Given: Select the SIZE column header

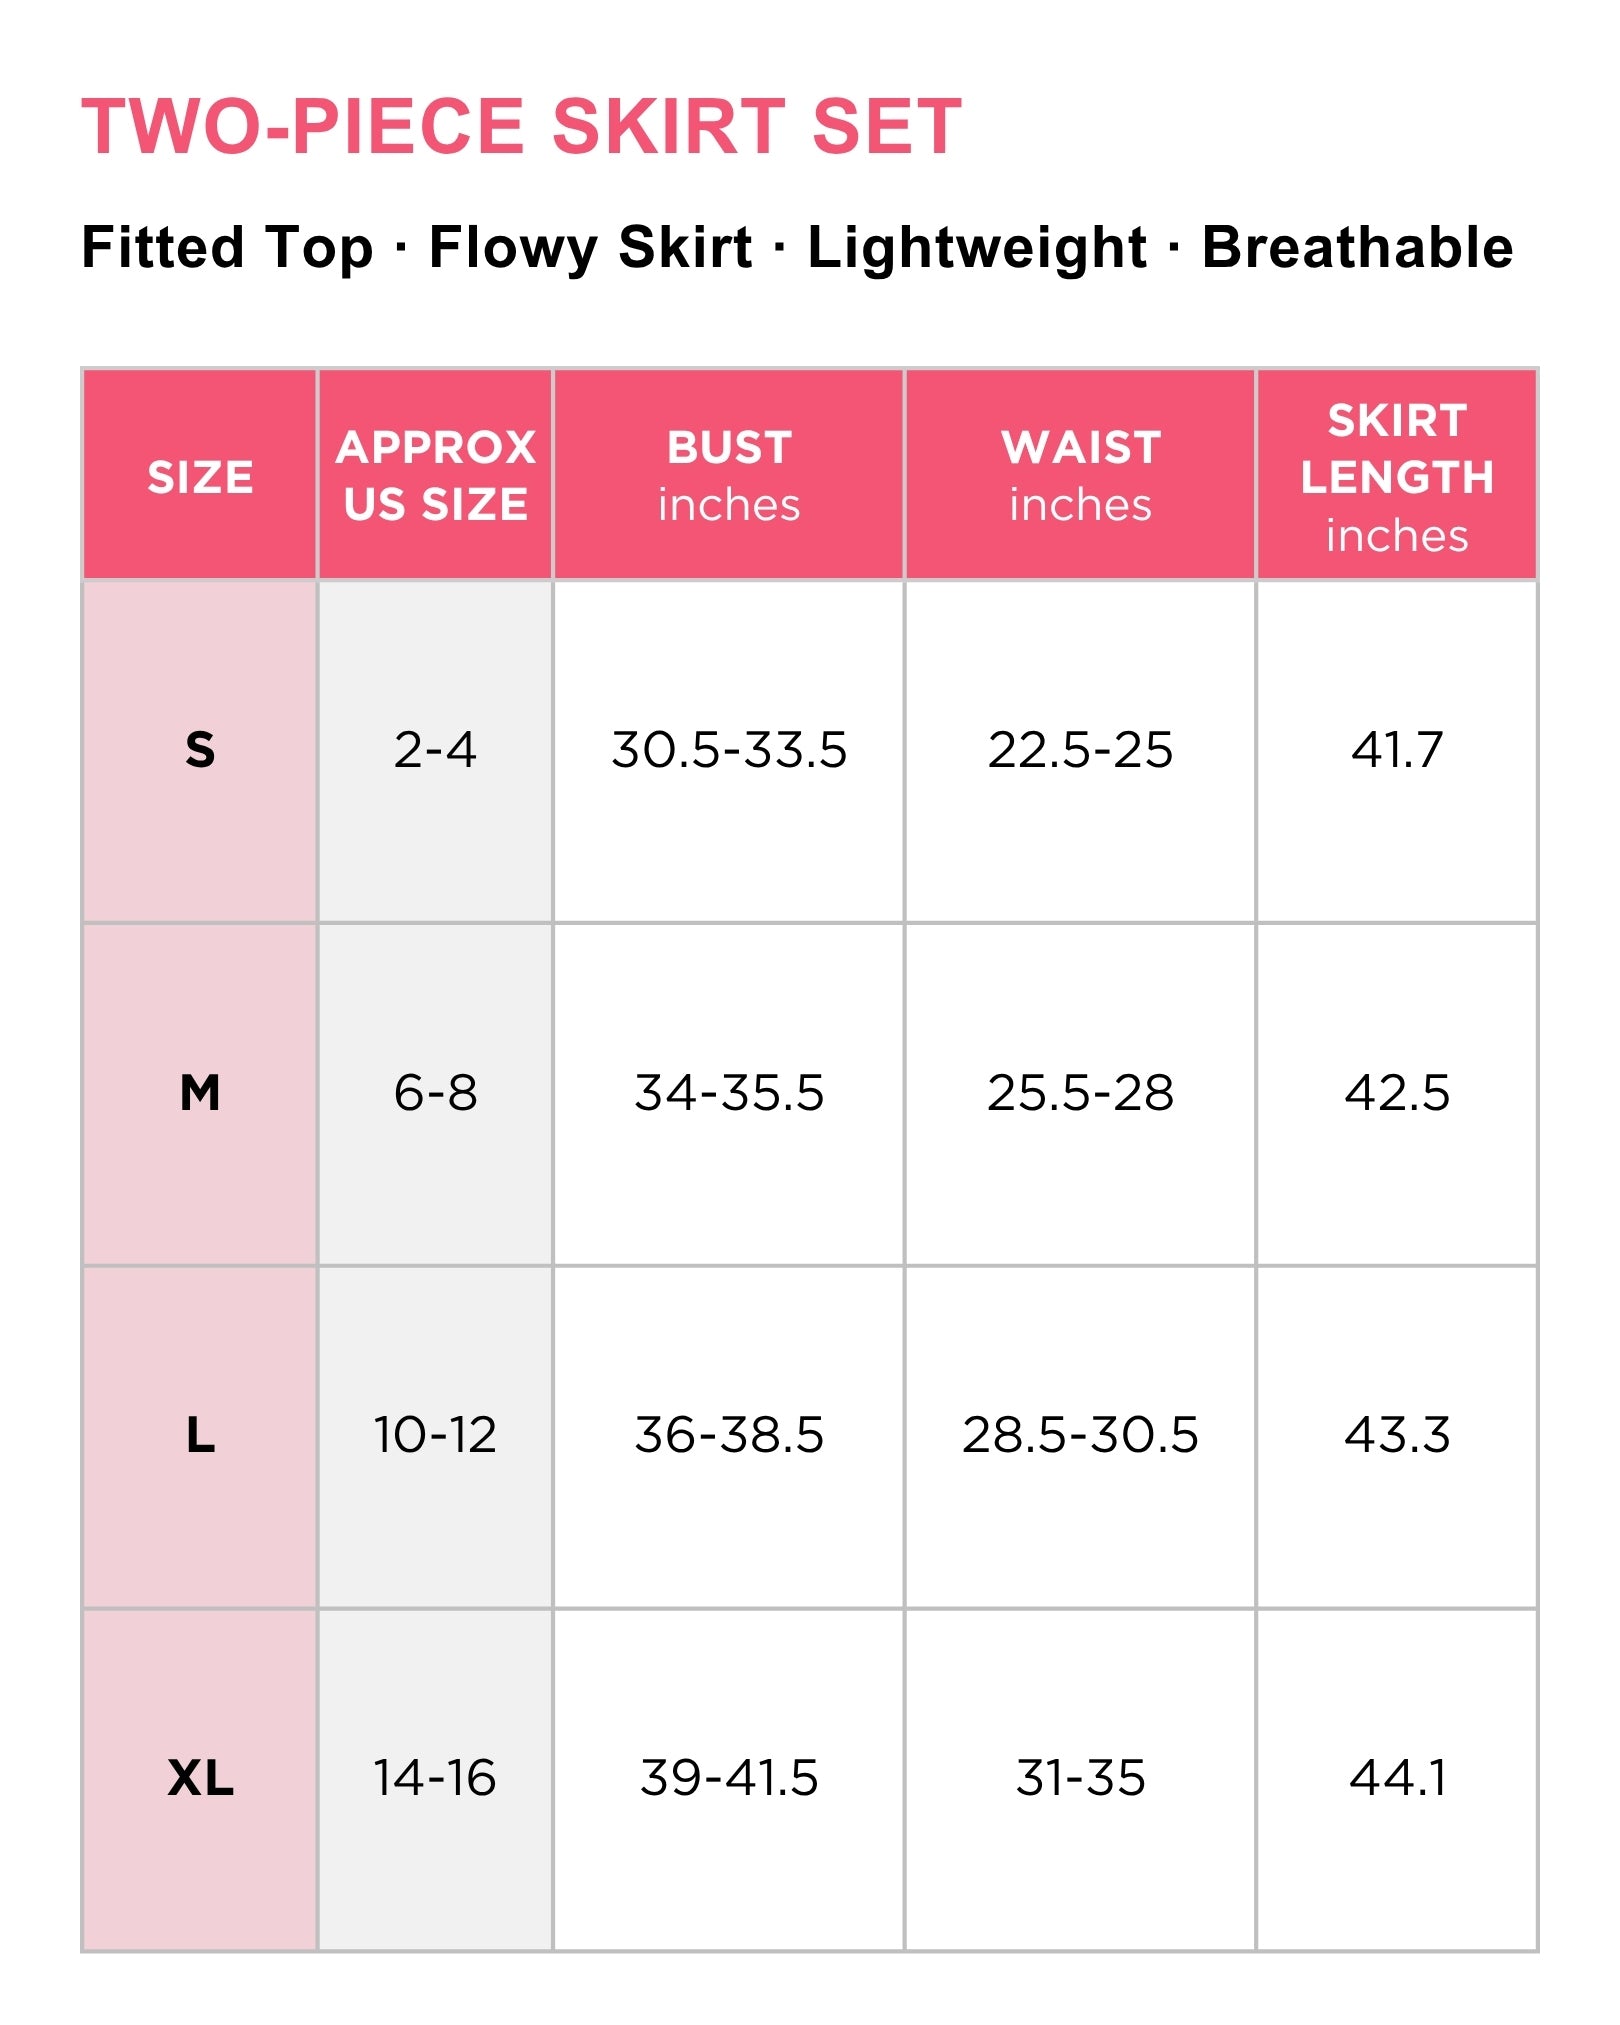Looking at the screenshot, I should coord(200,475).
